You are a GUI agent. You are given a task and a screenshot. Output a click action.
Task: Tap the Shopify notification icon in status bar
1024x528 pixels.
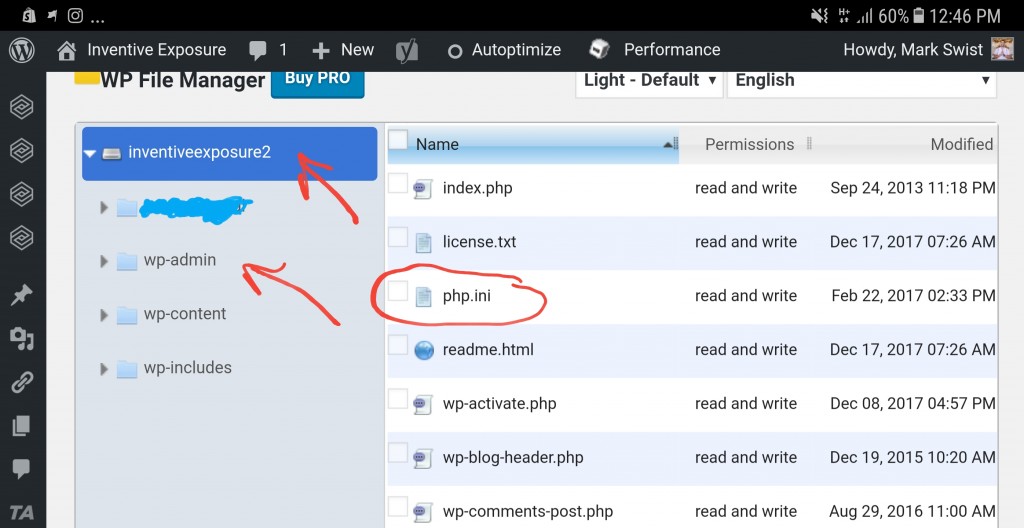click(x=29, y=16)
